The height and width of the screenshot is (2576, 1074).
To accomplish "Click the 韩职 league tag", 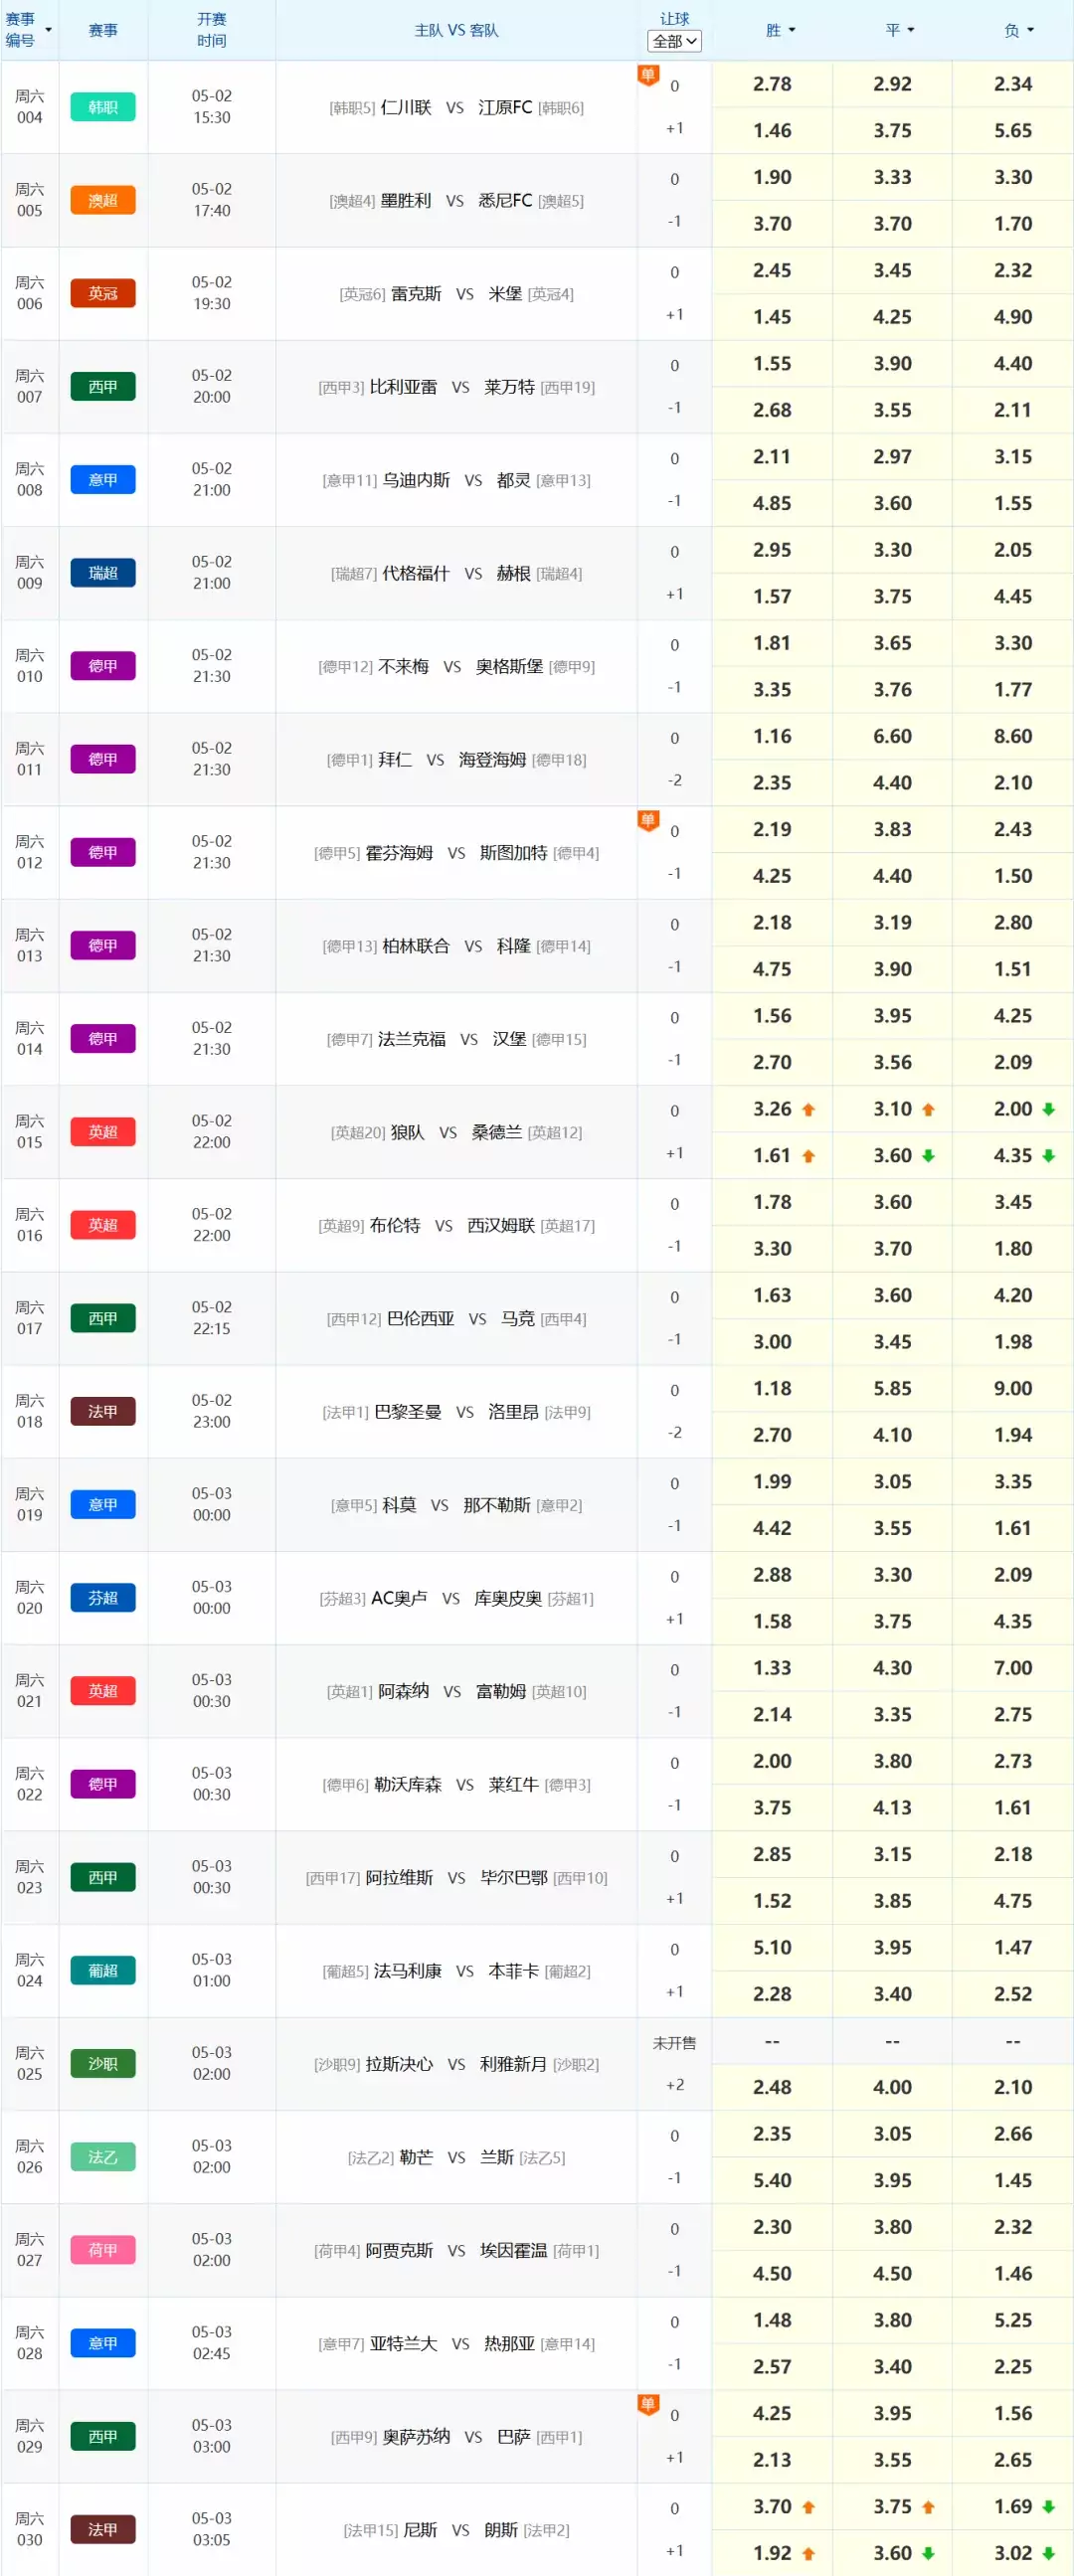I will point(103,107).
